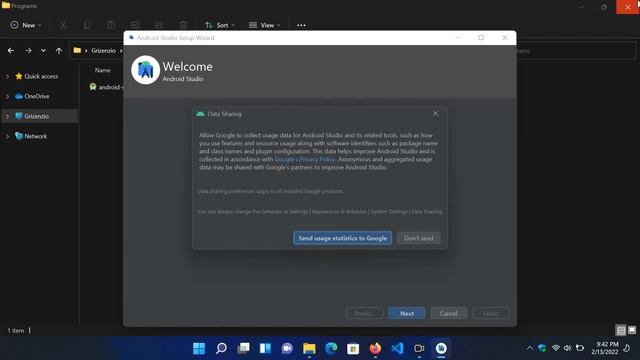Click the Paste icon in File Explorer

[111, 25]
